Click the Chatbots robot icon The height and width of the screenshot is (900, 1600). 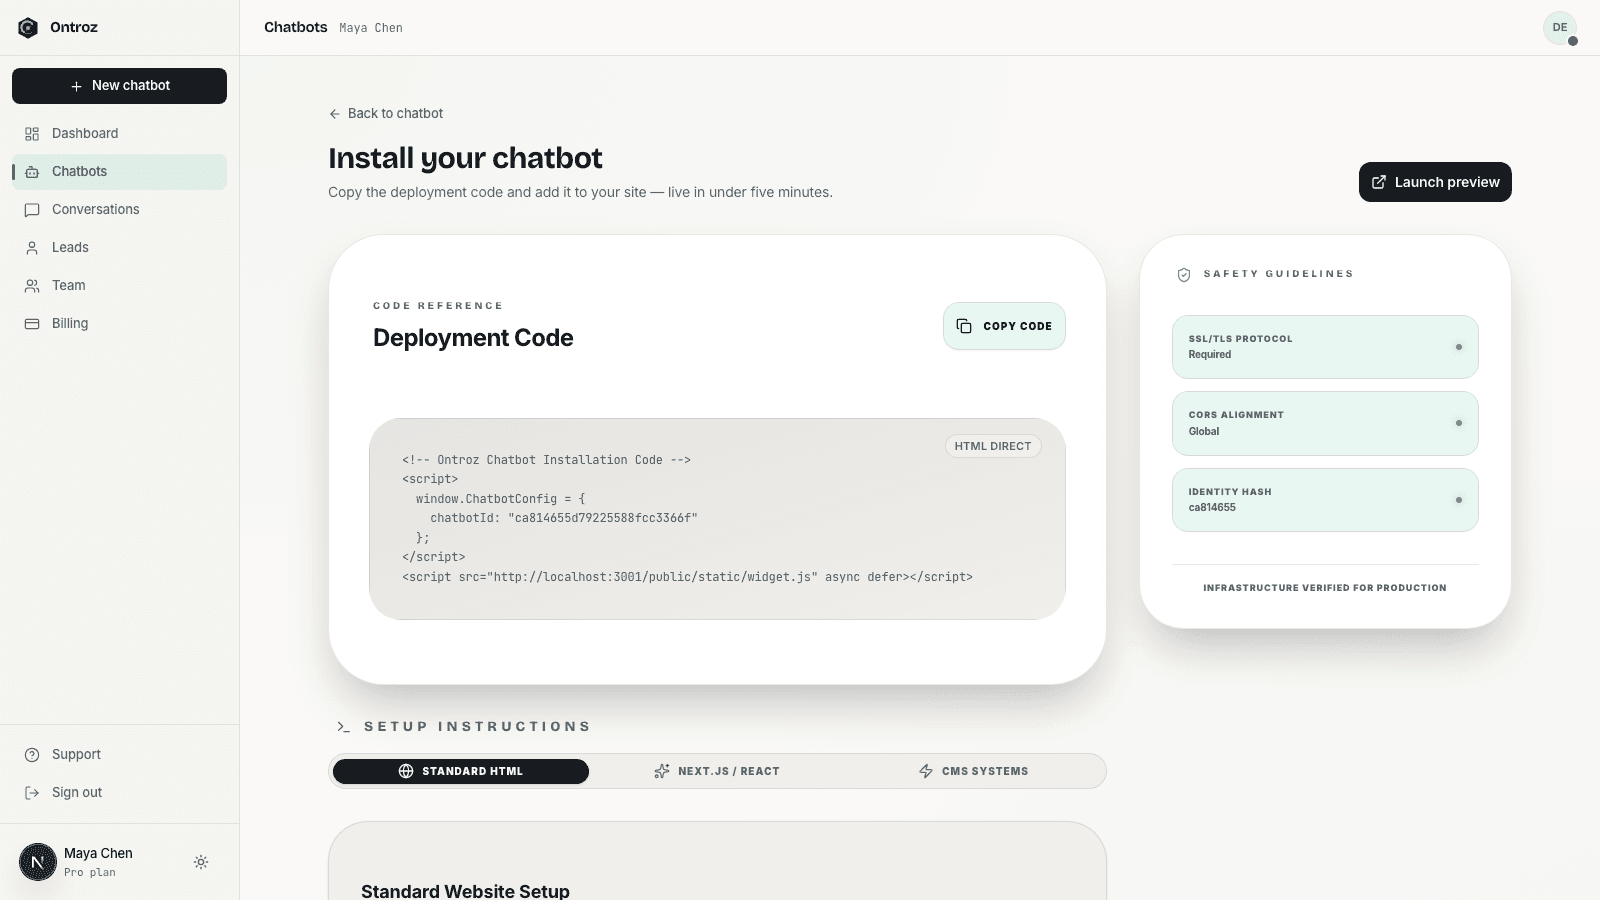32,172
